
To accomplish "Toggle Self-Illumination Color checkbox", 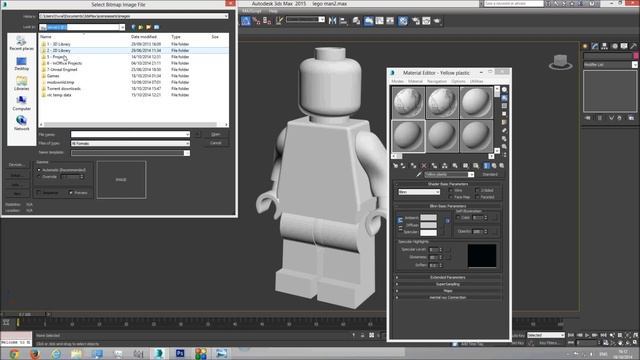I will pos(458,218).
